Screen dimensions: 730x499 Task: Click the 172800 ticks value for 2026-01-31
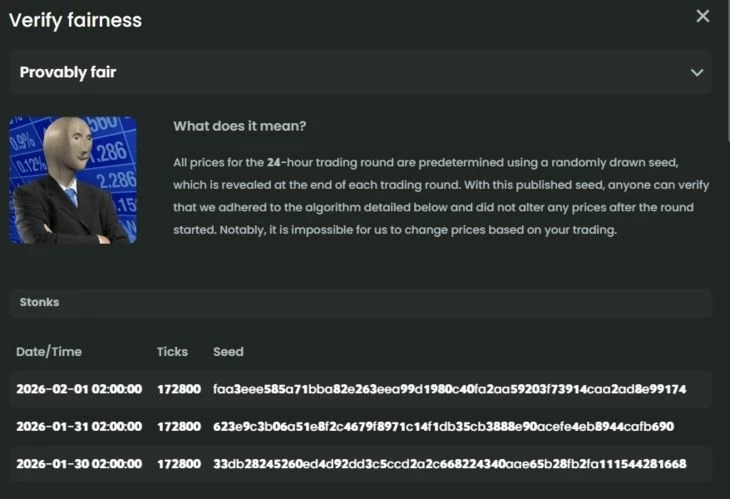(x=178, y=427)
